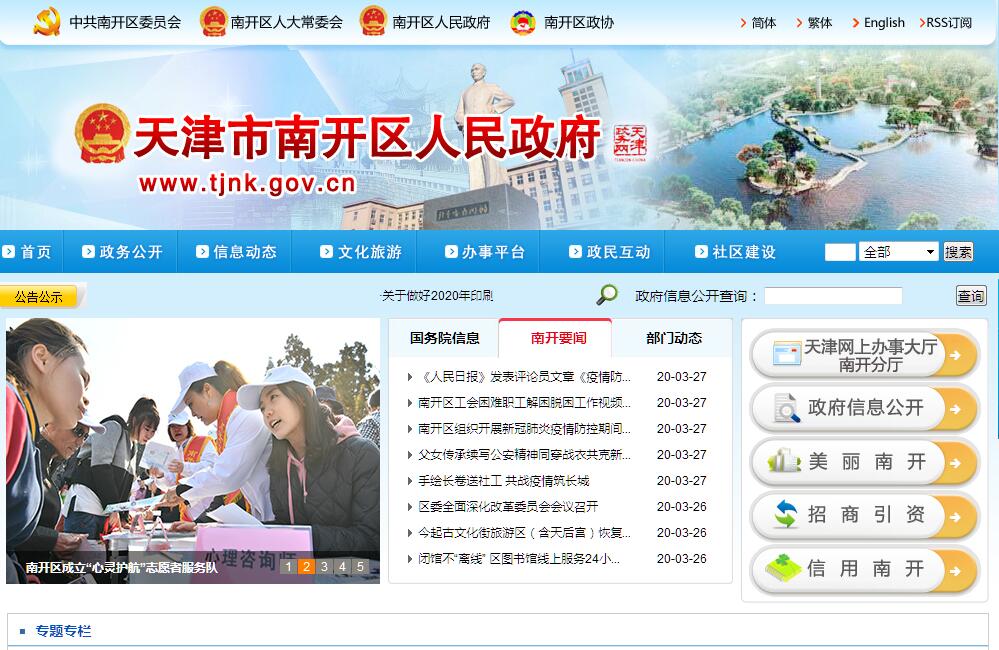Click the party emblem beside 中共南开区委员会
The height and width of the screenshot is (650, 999).
47,21
